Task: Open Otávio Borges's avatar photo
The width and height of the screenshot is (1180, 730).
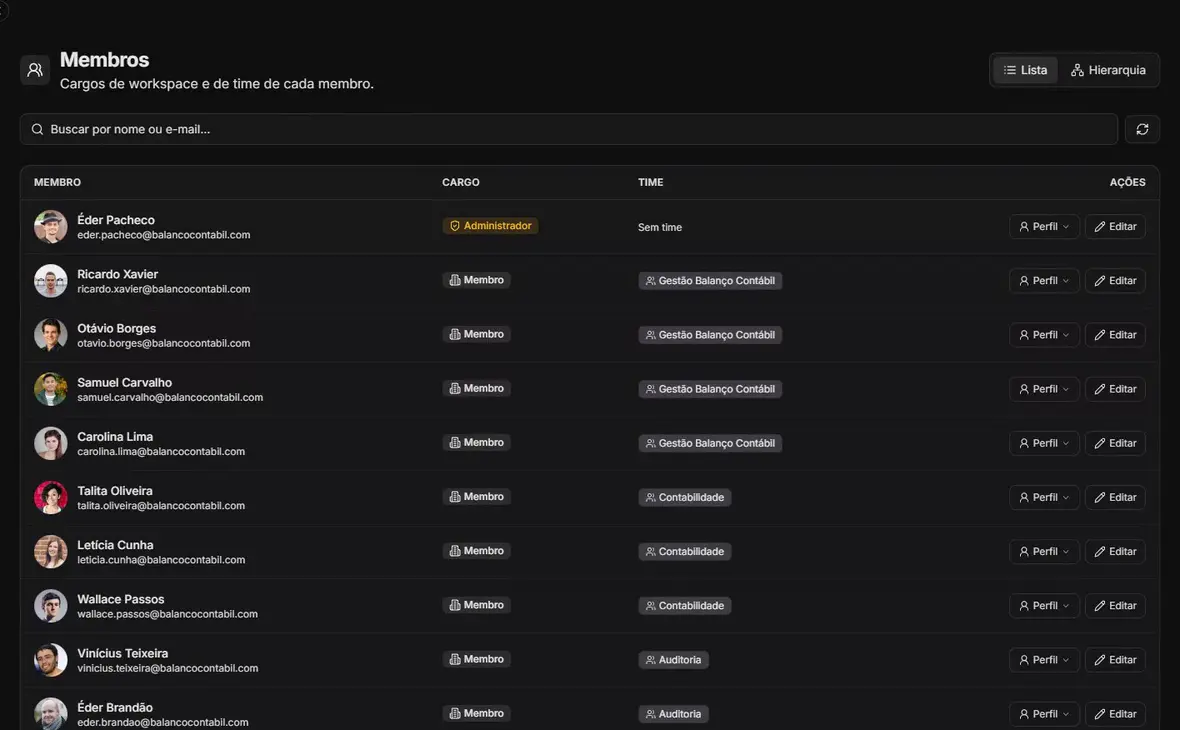Action: 50,335
